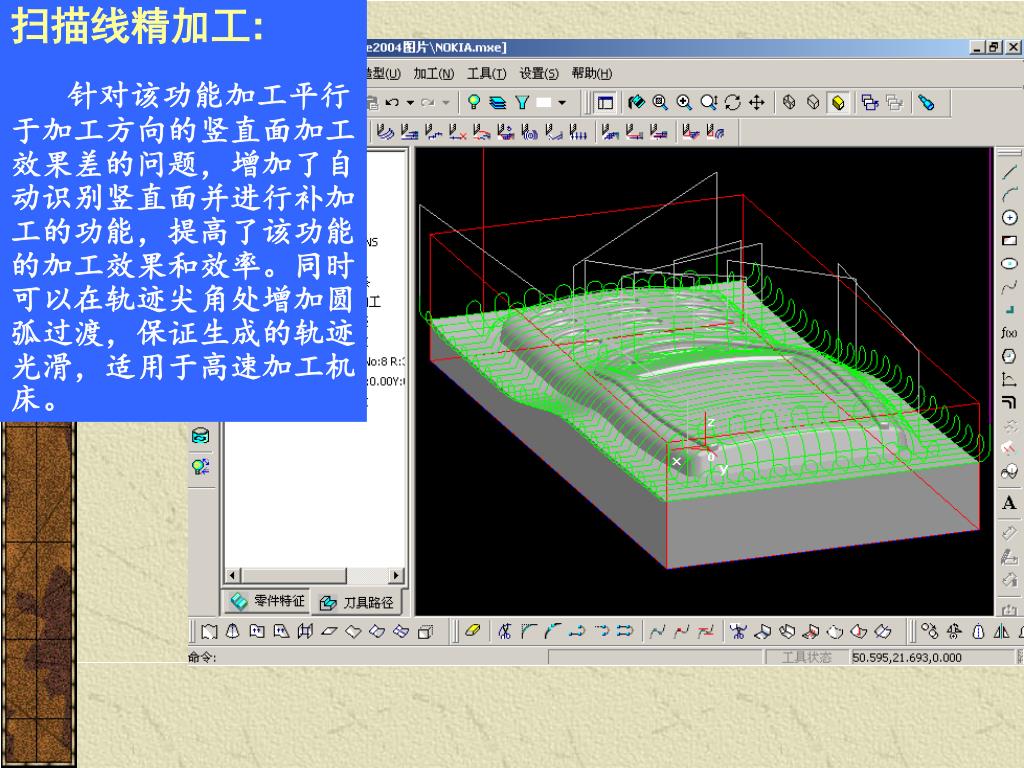Viewport: 1024px width, 768px height.
Task: Click the first machining toolpath icon
Action: (x=385, y=132)
